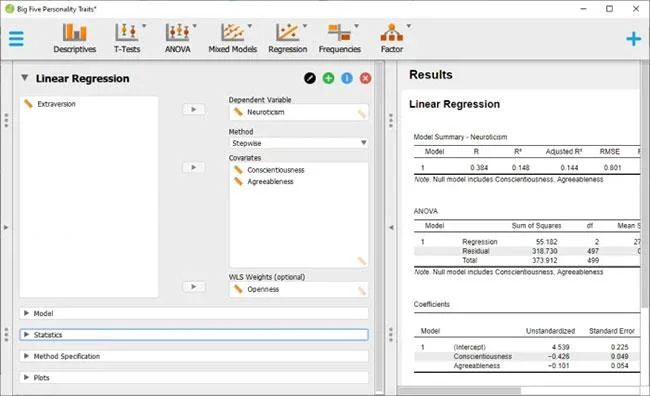Click the collapse arrow between panels
This screenshot has height=396, width=650.
(391, 227)
